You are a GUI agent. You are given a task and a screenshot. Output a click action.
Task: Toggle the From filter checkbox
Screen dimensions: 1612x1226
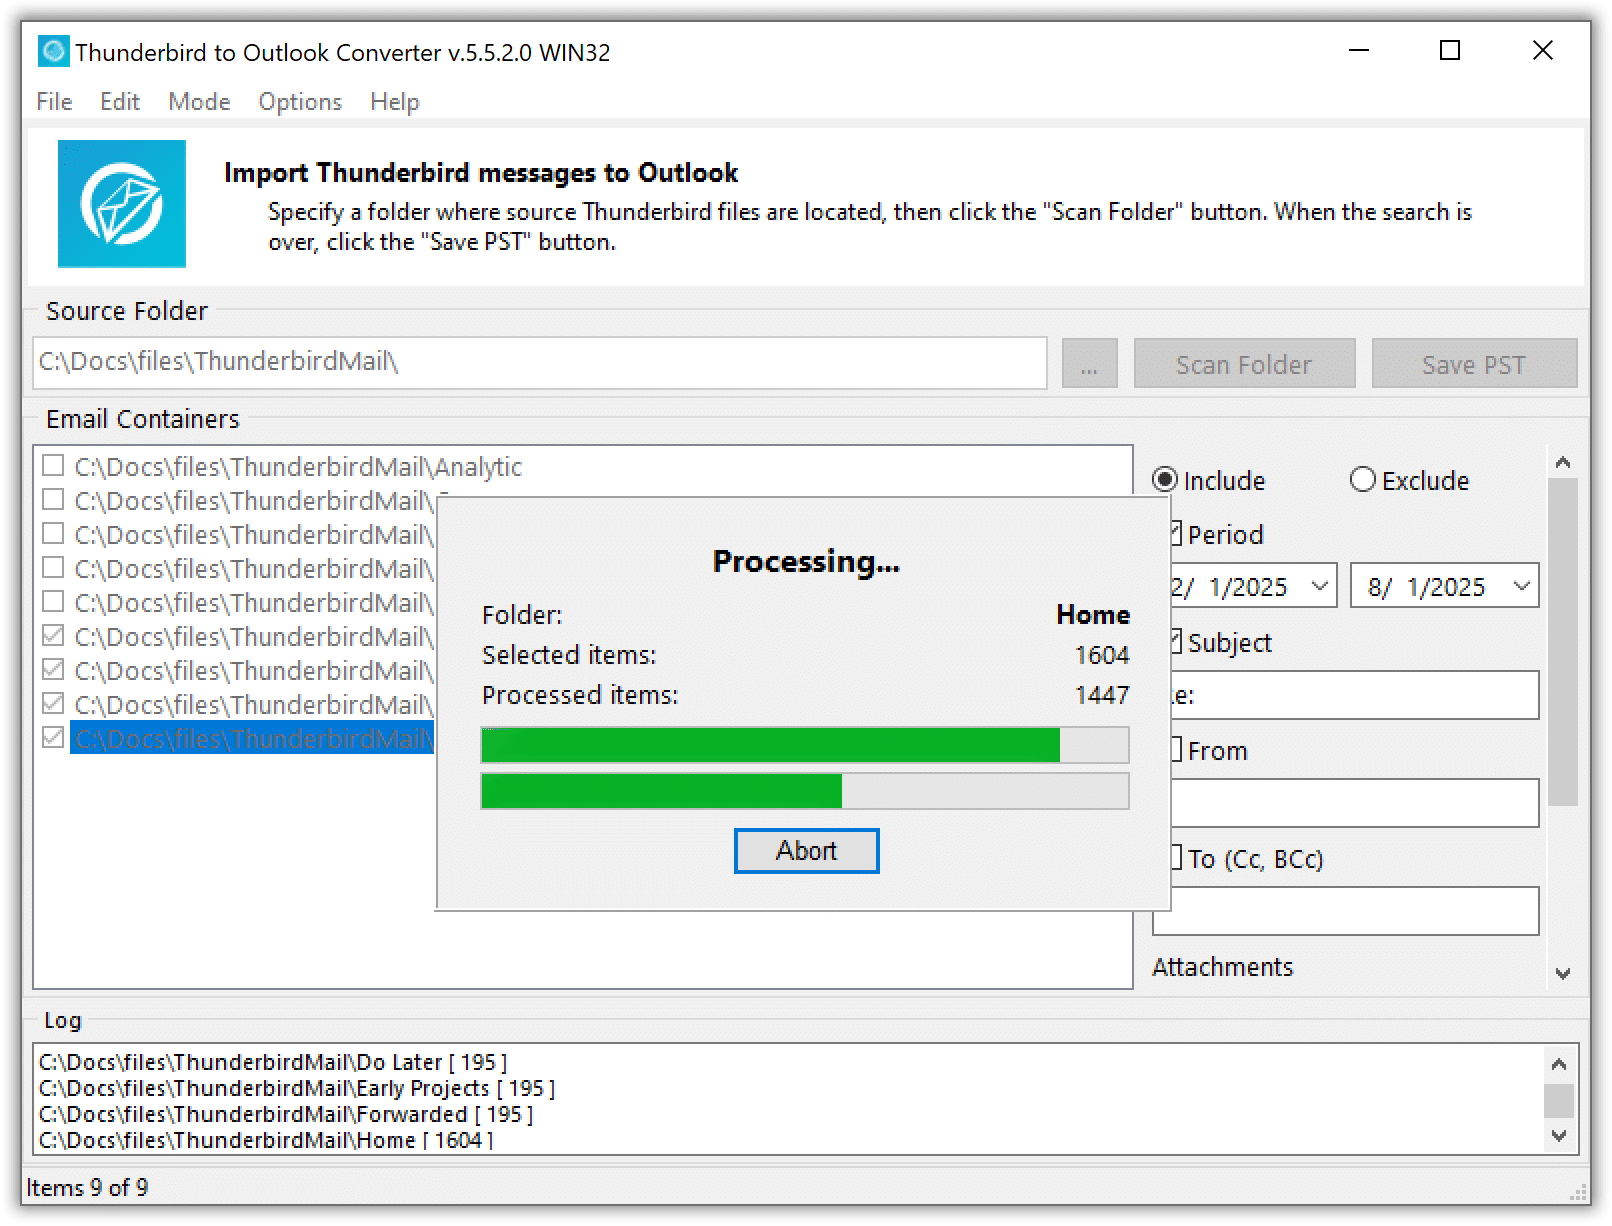click(x=1176, y=749)
